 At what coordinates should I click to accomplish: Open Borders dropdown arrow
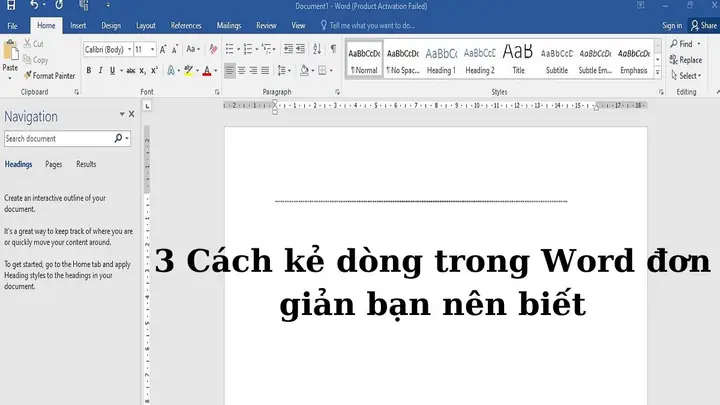point(331,71)
